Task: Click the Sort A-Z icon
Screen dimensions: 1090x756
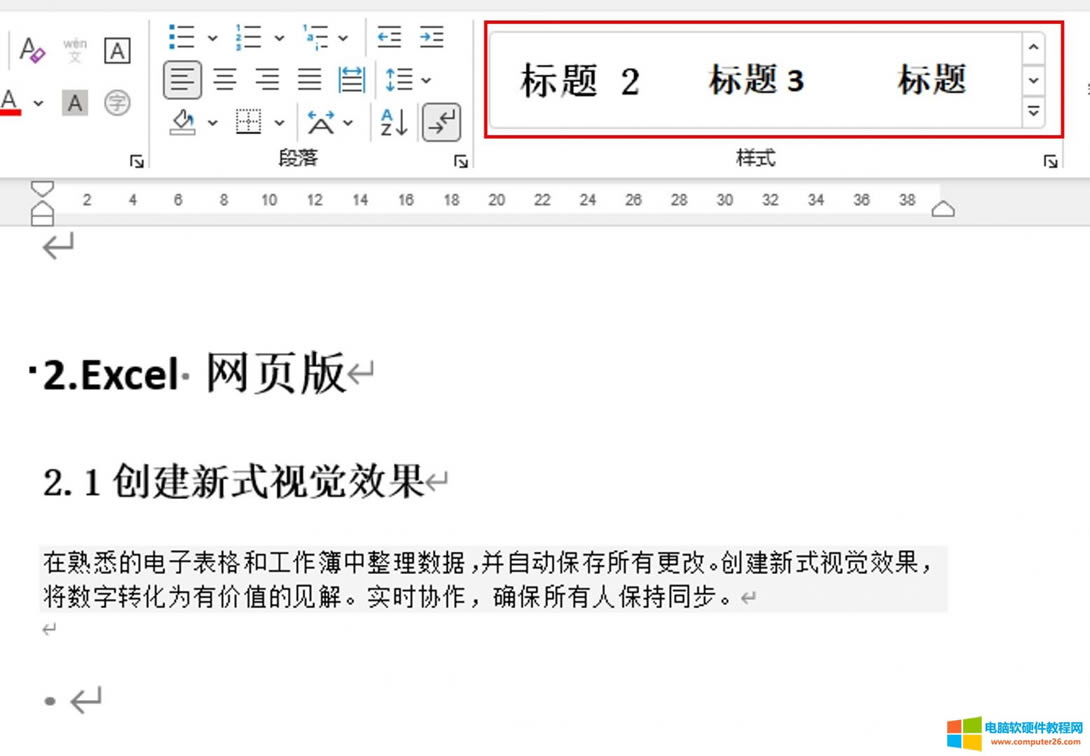Action: click(x=394, y=122)
